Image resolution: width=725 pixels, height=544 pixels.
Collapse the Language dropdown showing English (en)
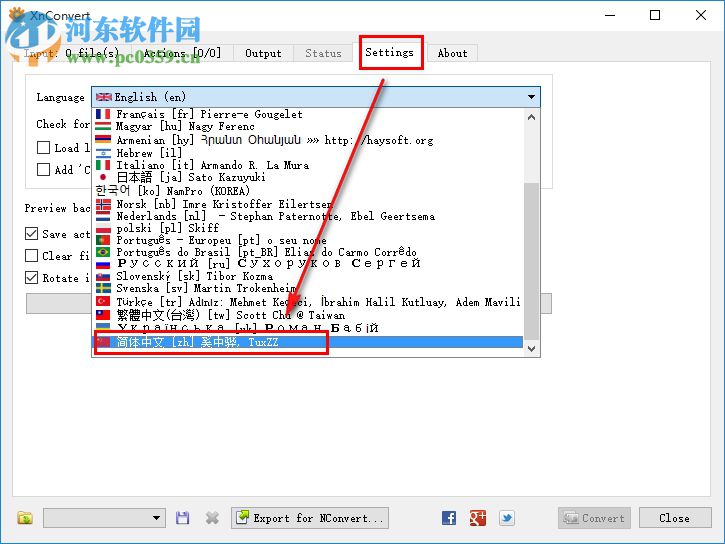tap(316, 97)
